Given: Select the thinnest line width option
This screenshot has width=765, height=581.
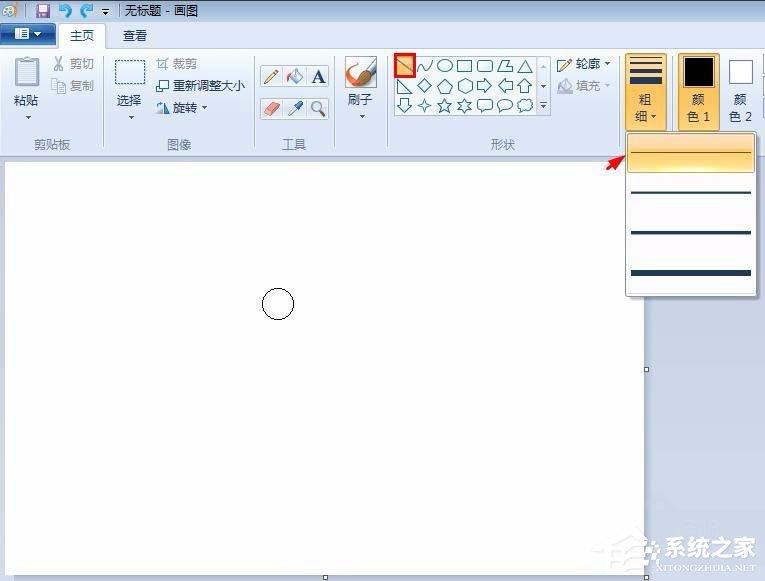Looking at the screenshot, I should click(x=690, y=153).
